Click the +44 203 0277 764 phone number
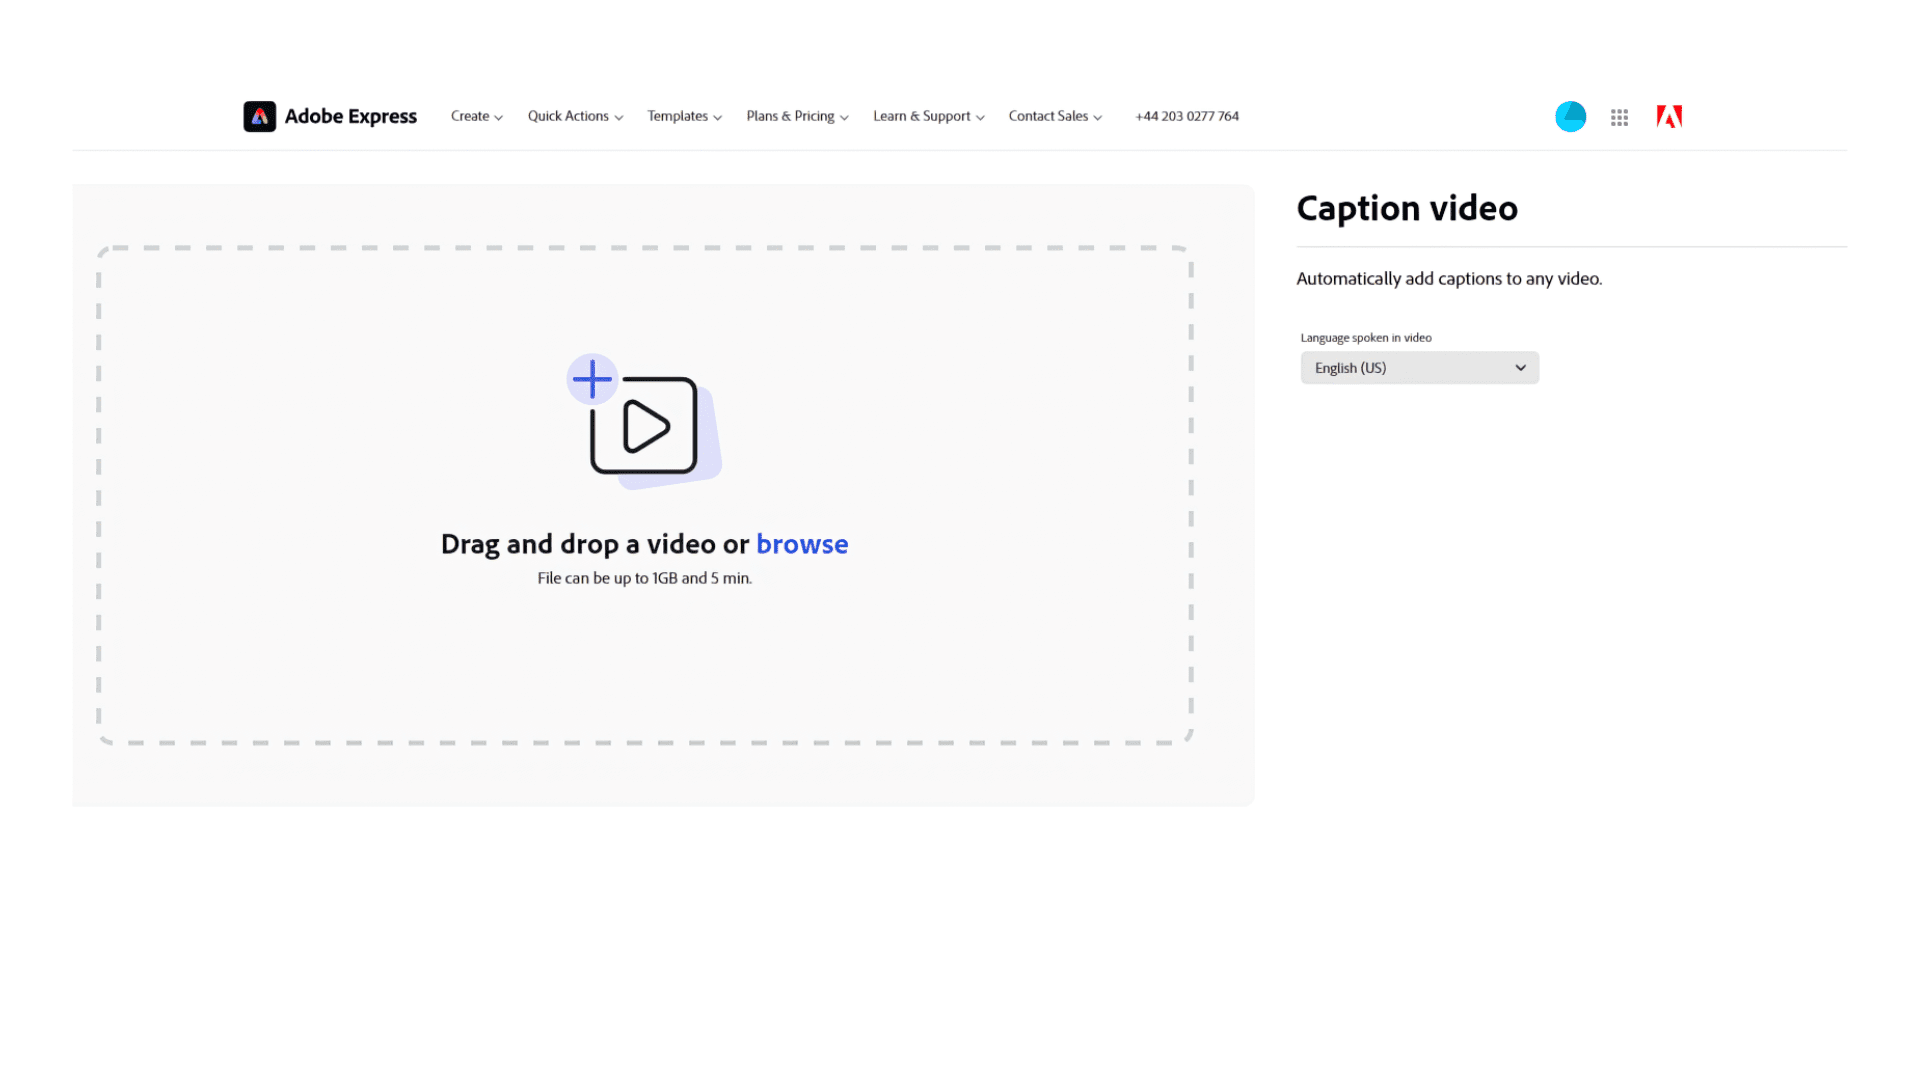Viewport: 1920px width, 1080px height. [1186, 117]
